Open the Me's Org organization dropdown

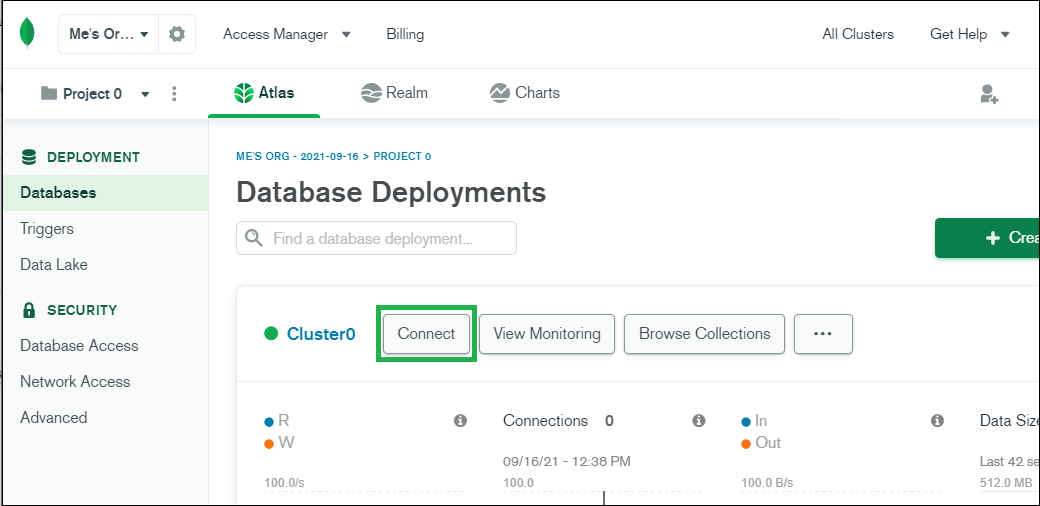[x=109, y=34]
